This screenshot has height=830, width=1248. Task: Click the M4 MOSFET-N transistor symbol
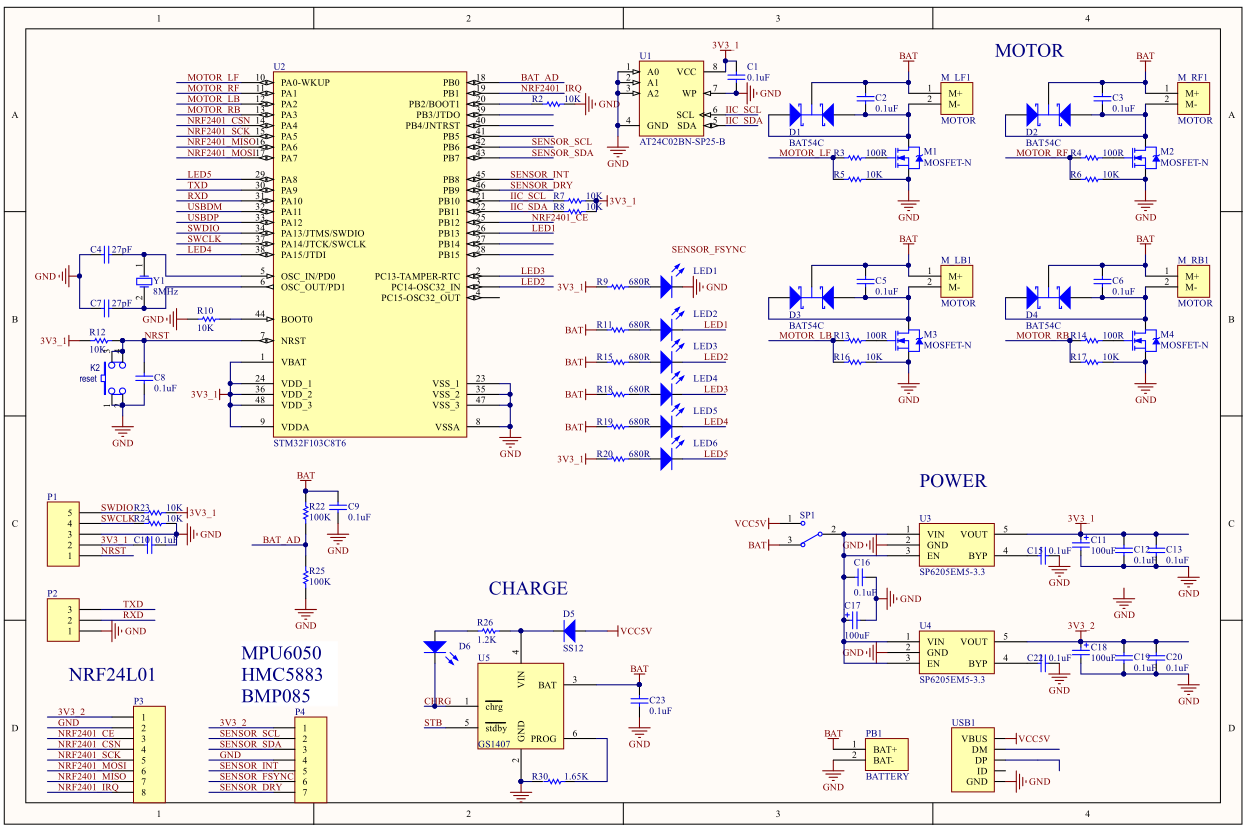[x=1145, y=340]
